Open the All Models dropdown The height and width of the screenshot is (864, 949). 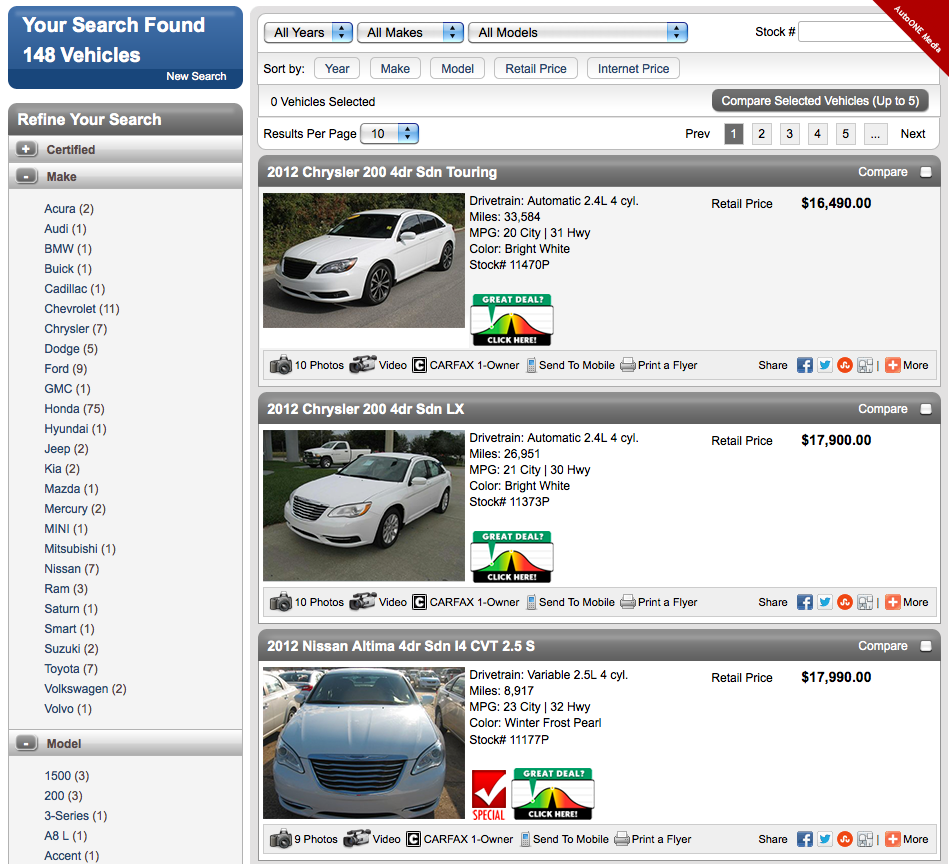577,33
